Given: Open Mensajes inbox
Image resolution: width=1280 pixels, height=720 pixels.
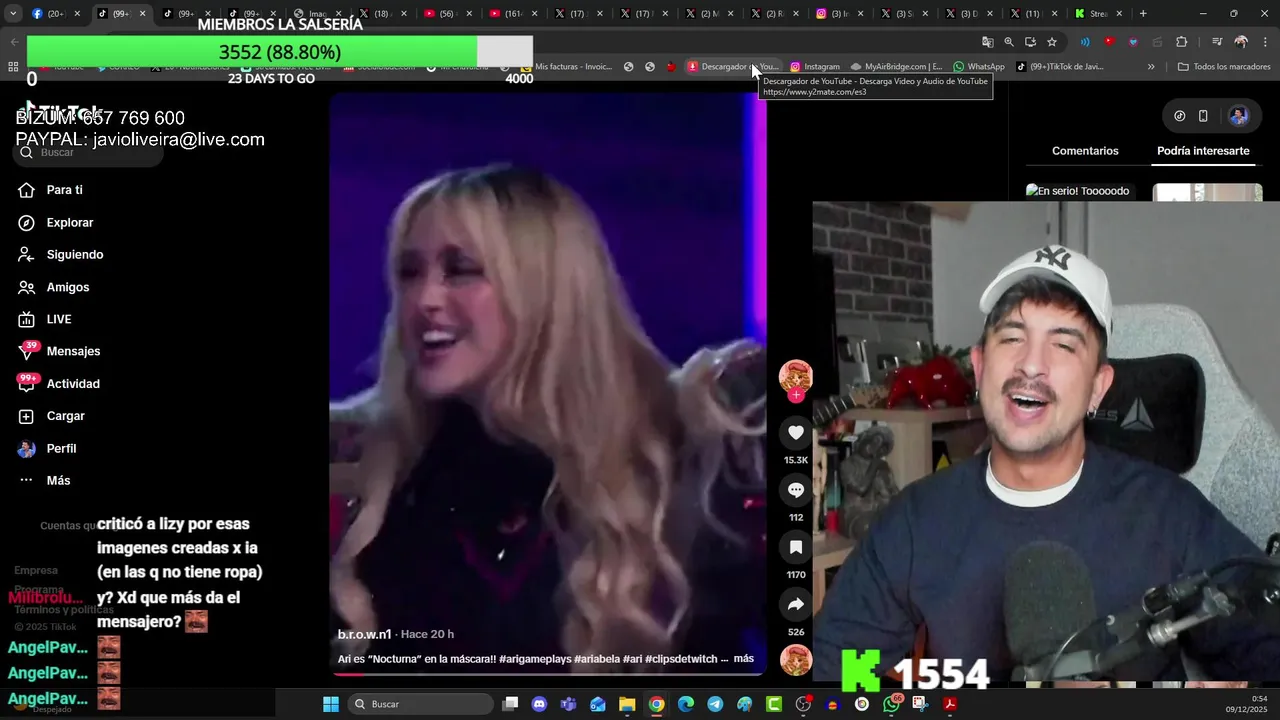Looking at the screenshot, I should 73,351.
